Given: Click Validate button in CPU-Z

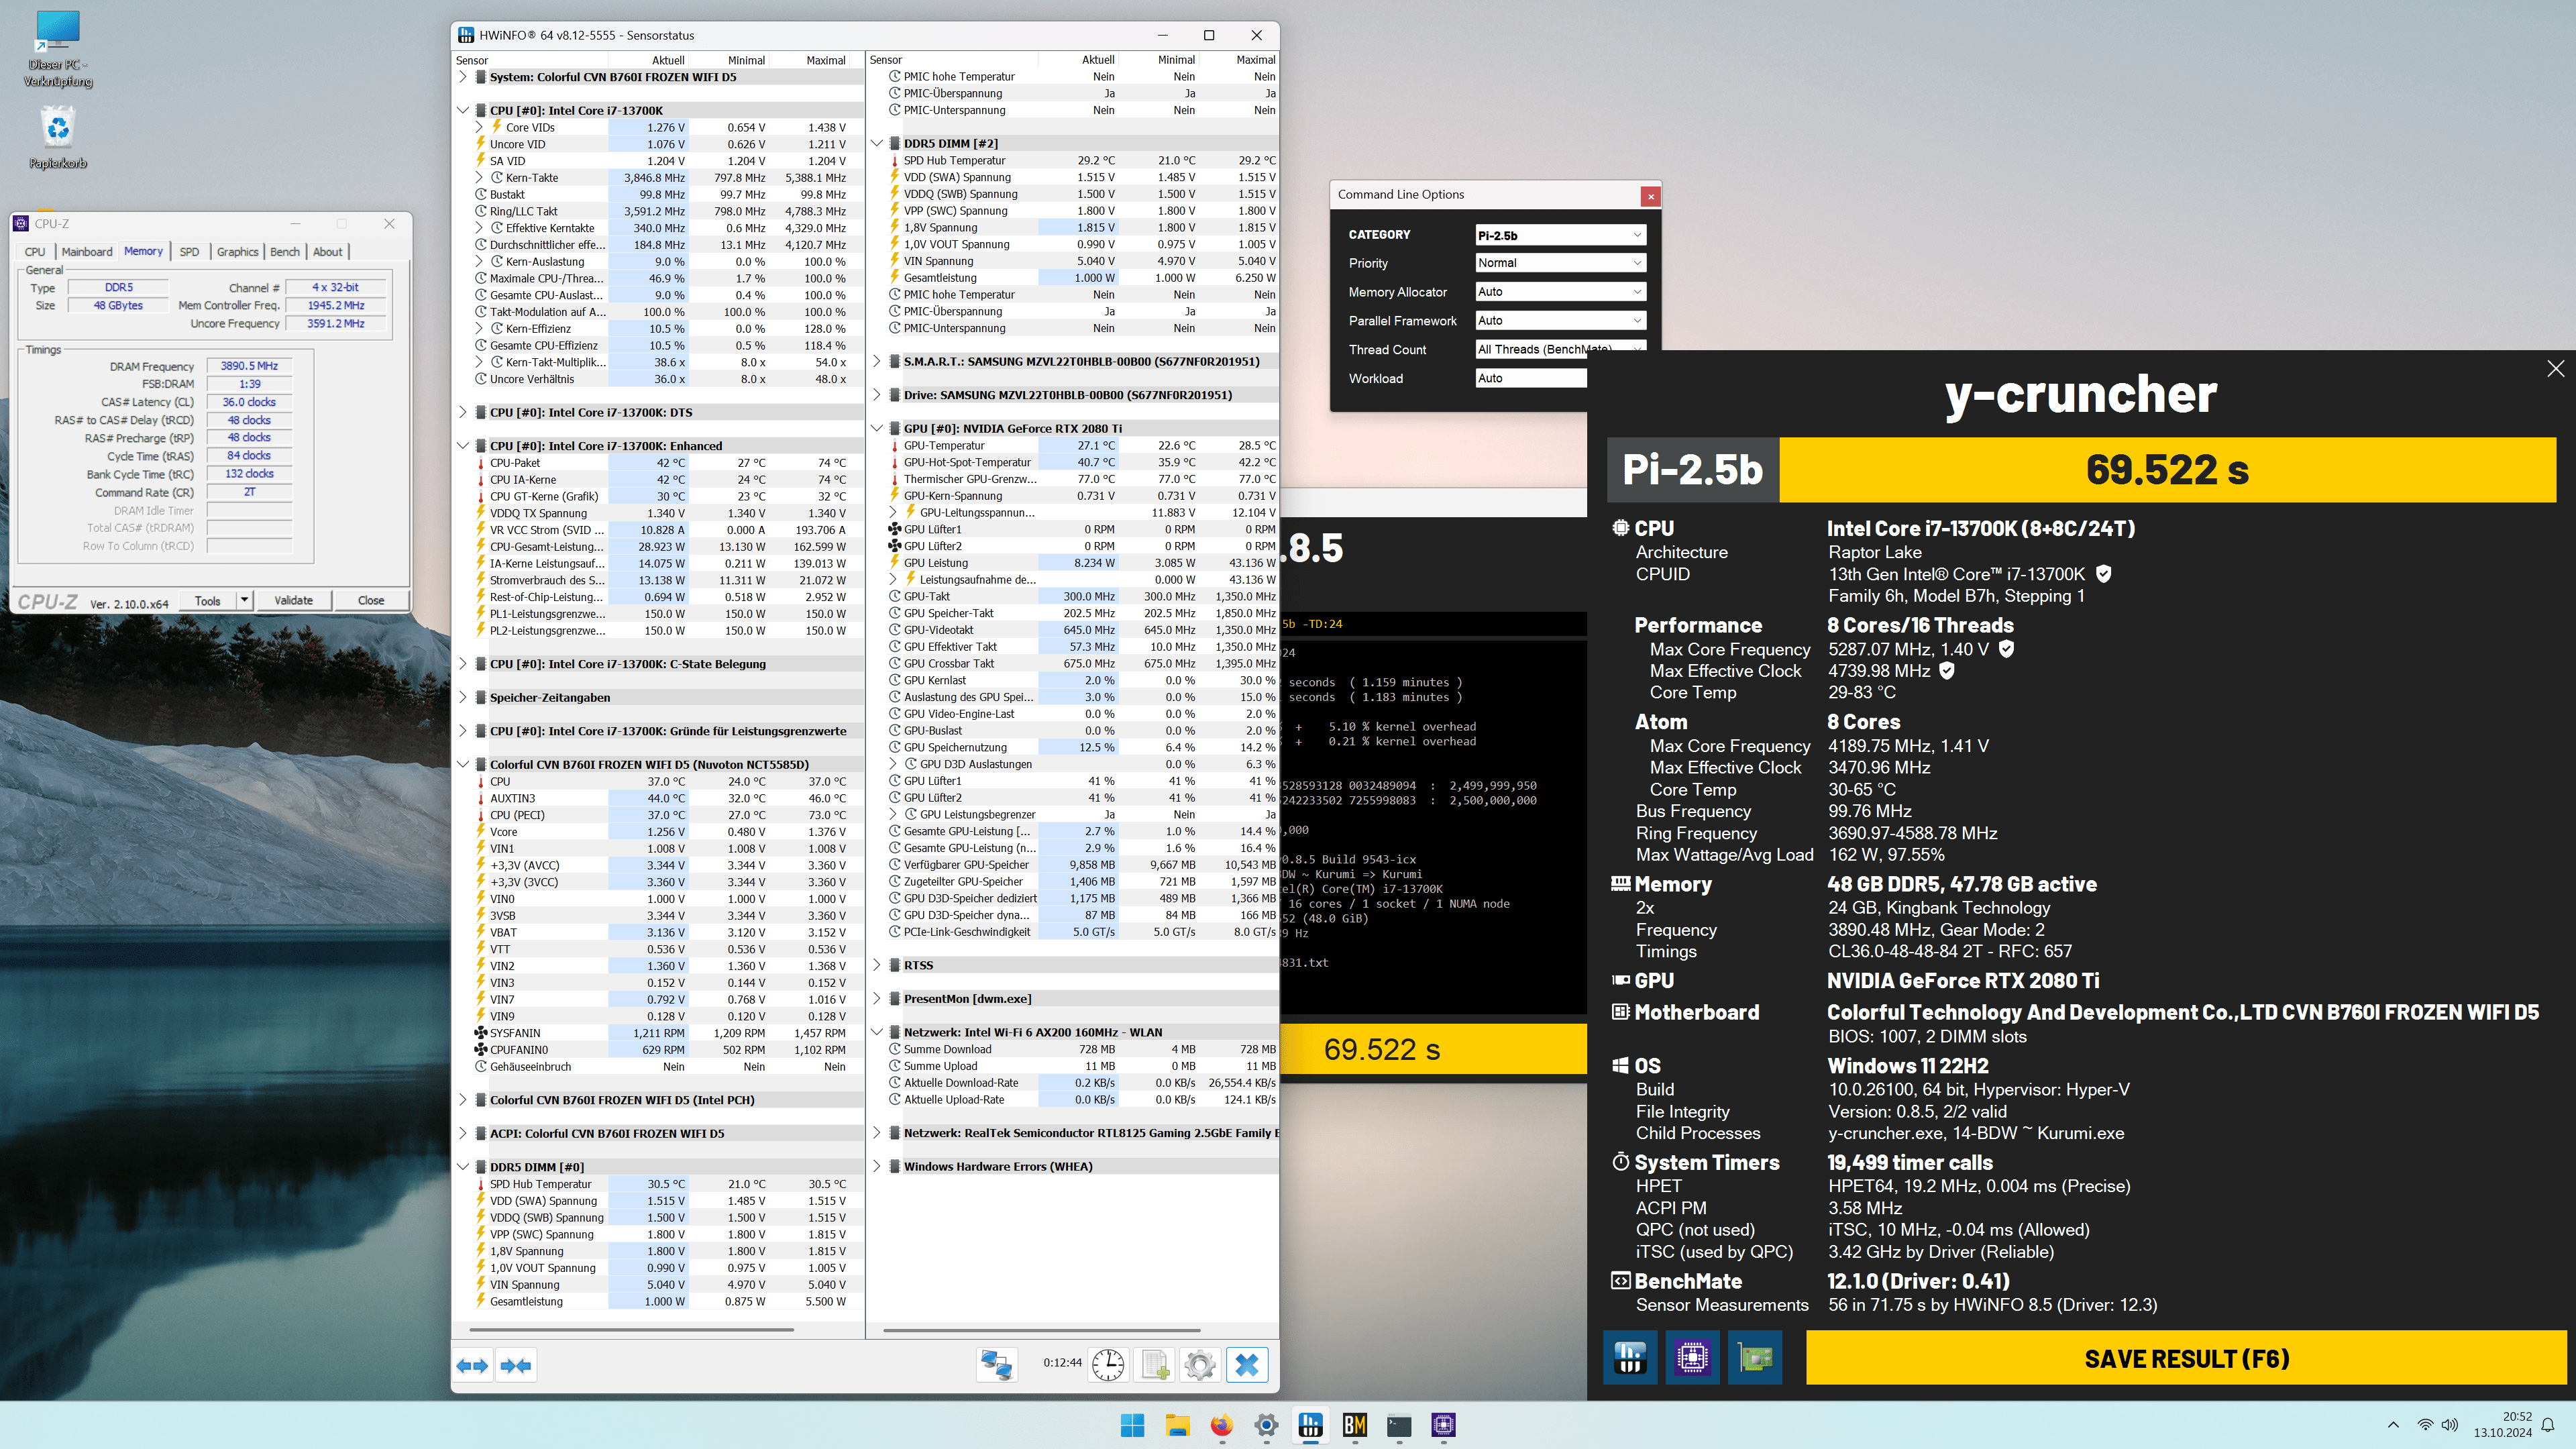Looking at the screenshot, I should tap(293, 600).
